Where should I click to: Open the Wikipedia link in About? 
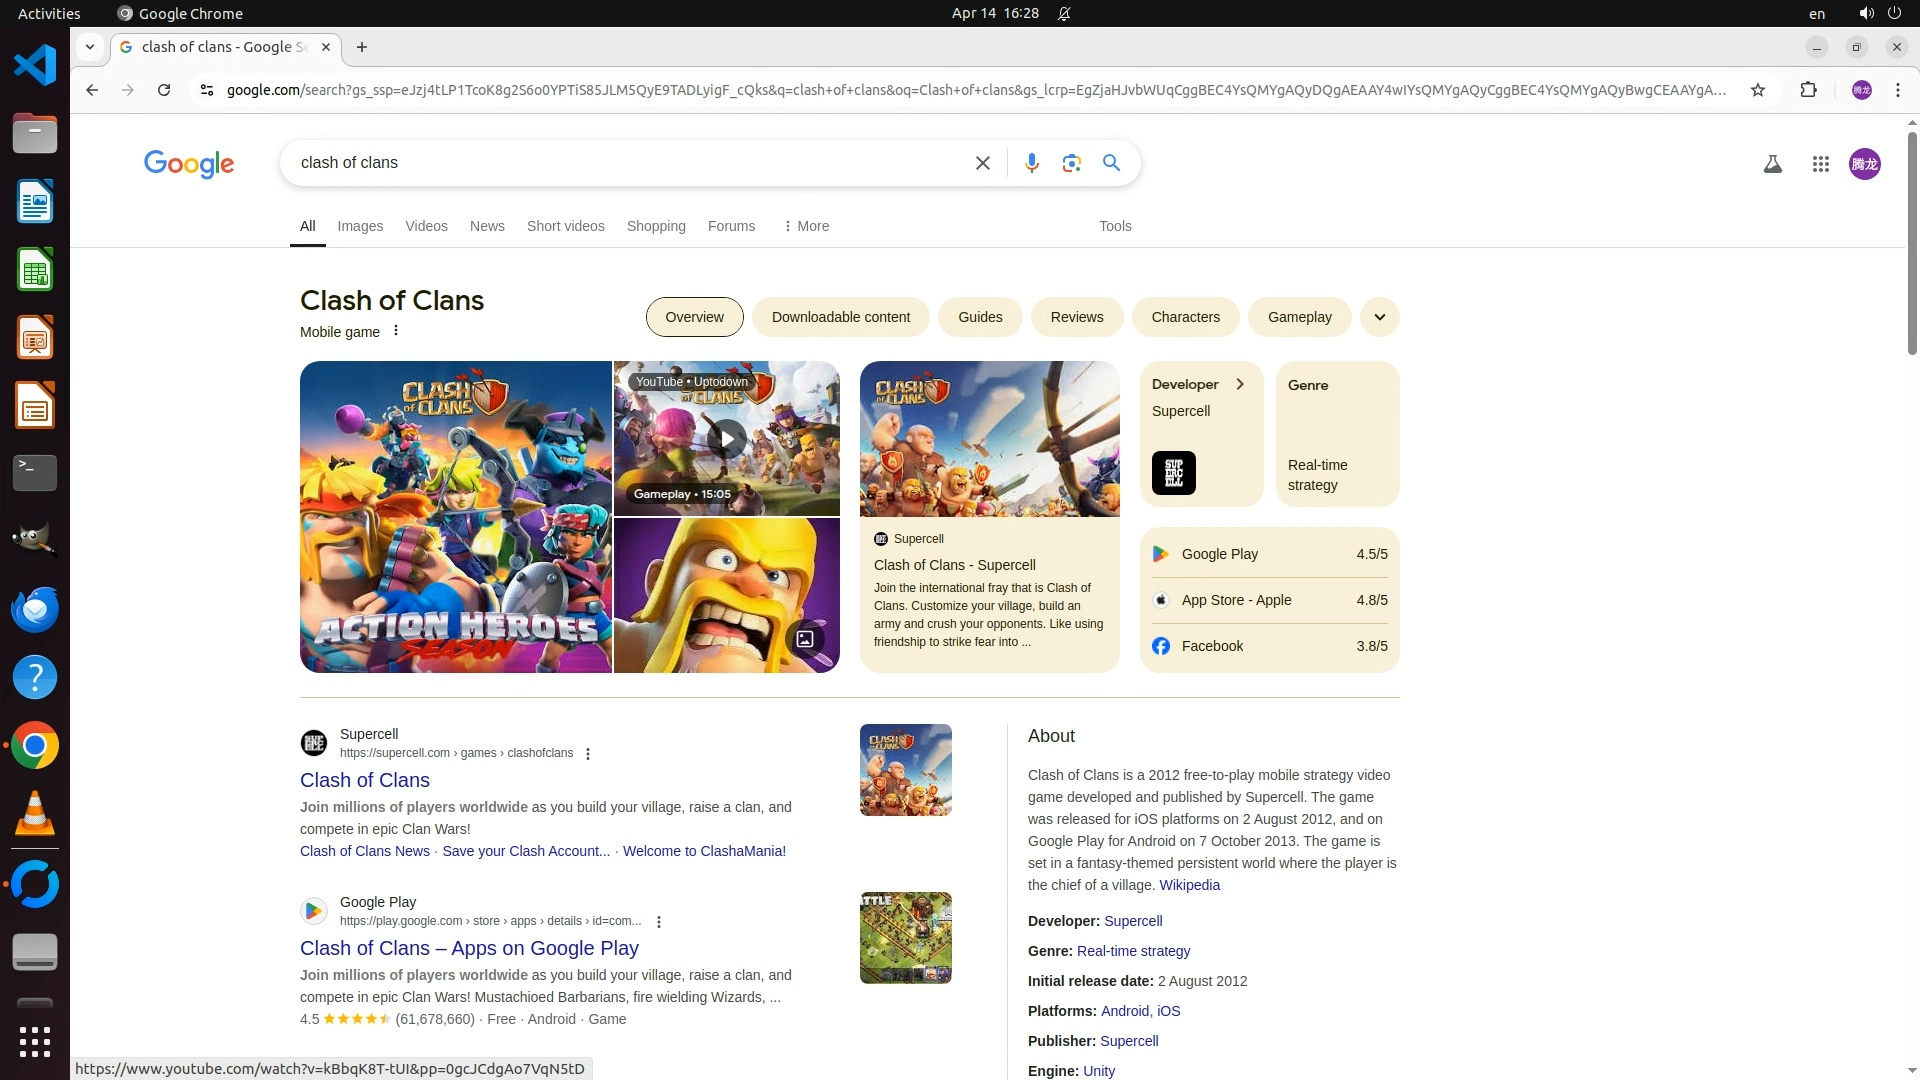tap(1189, 885)
